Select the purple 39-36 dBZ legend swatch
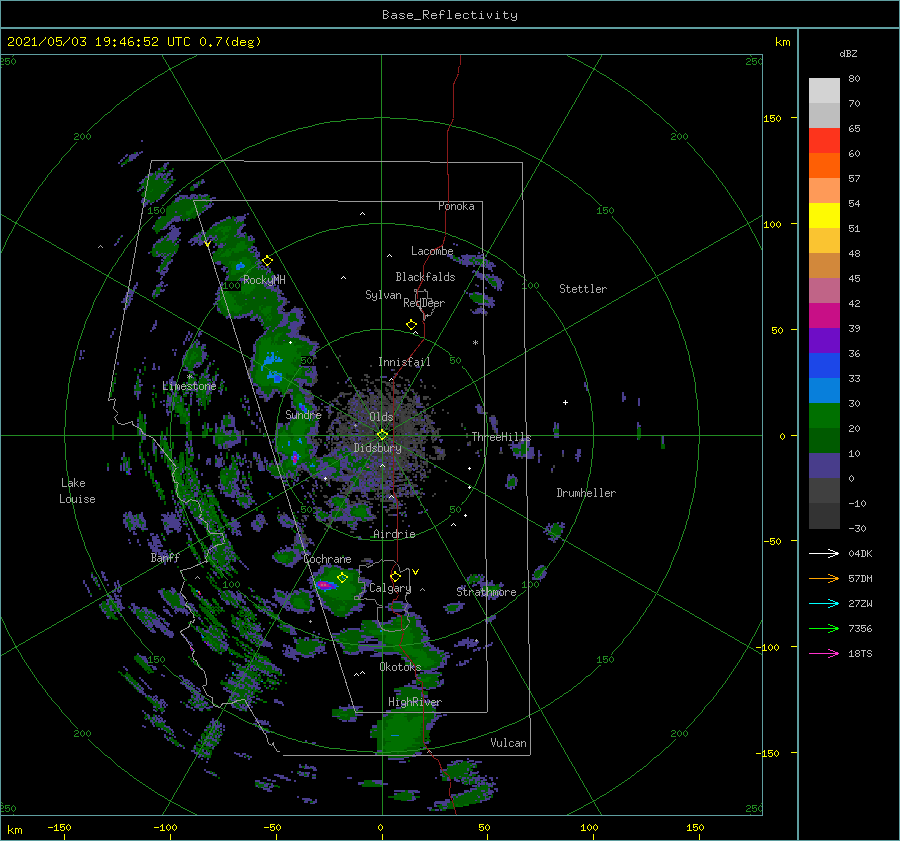The width and height of the screenshot is (900, 841). pos(824,341)
